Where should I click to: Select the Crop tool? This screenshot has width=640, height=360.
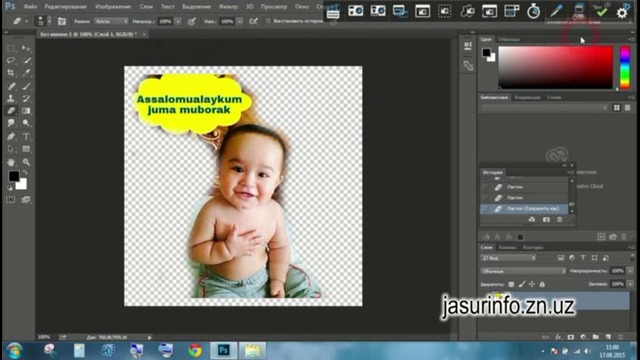tap(11, 73)
